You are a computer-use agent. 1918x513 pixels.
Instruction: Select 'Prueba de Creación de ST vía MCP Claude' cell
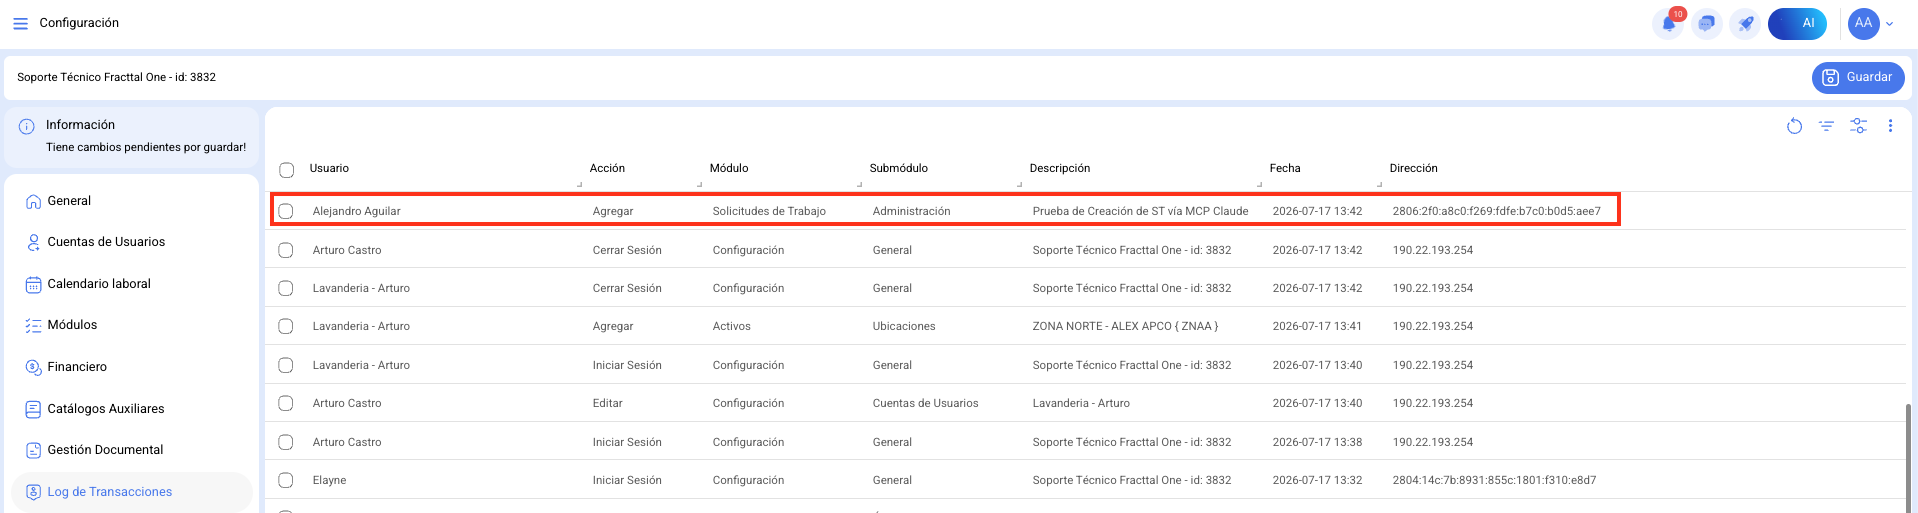tap(1140, 211)
